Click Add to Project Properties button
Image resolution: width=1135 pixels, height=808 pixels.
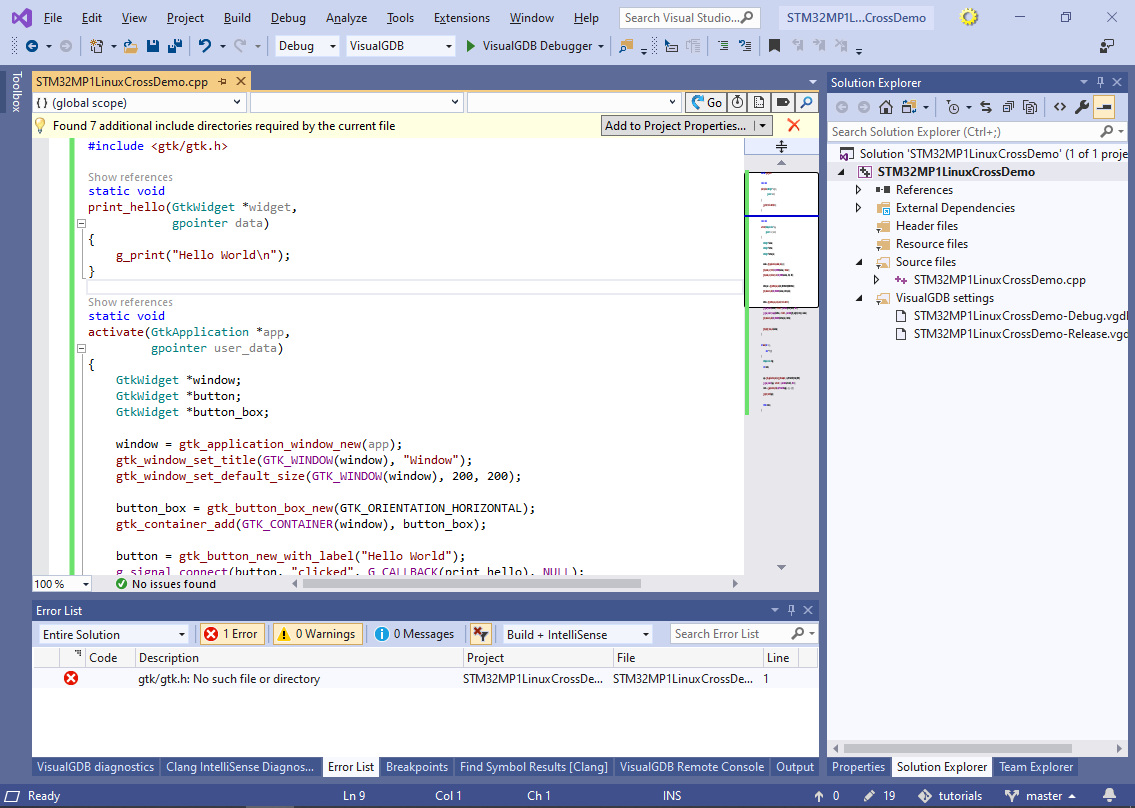point(675,125)
